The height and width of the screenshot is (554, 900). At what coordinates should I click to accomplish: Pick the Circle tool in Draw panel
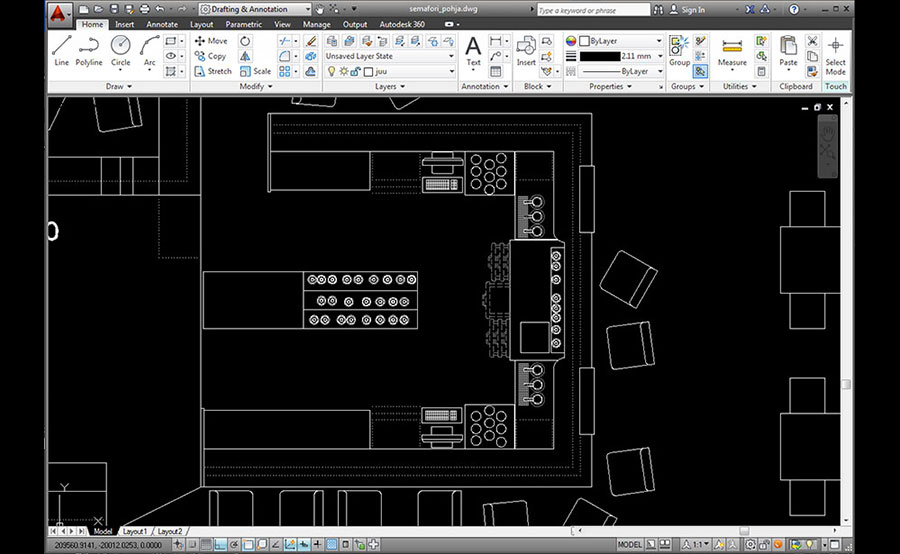120,50
